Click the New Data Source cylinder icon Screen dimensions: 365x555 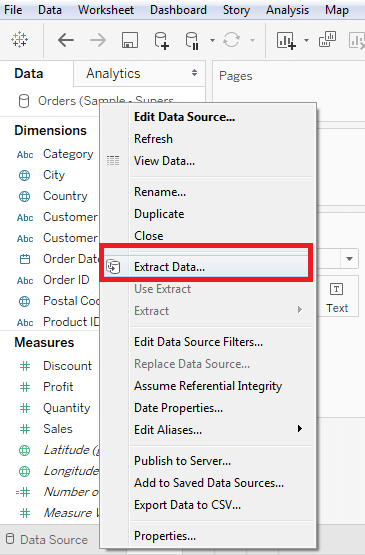click(161, 40)
